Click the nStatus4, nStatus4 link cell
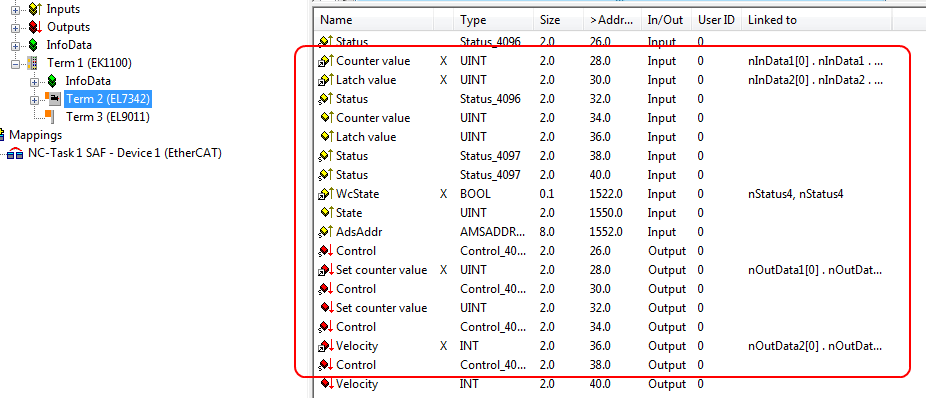The width and height of the screenshot is (926, 398). (x=795, y=194)
